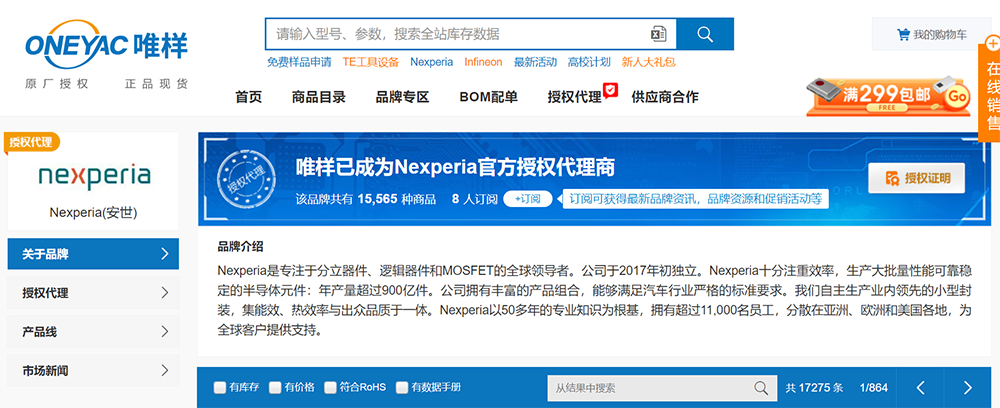Click the magnifier in 从结果中搜索 box
1000x408 pixels.
click(761, 388)
